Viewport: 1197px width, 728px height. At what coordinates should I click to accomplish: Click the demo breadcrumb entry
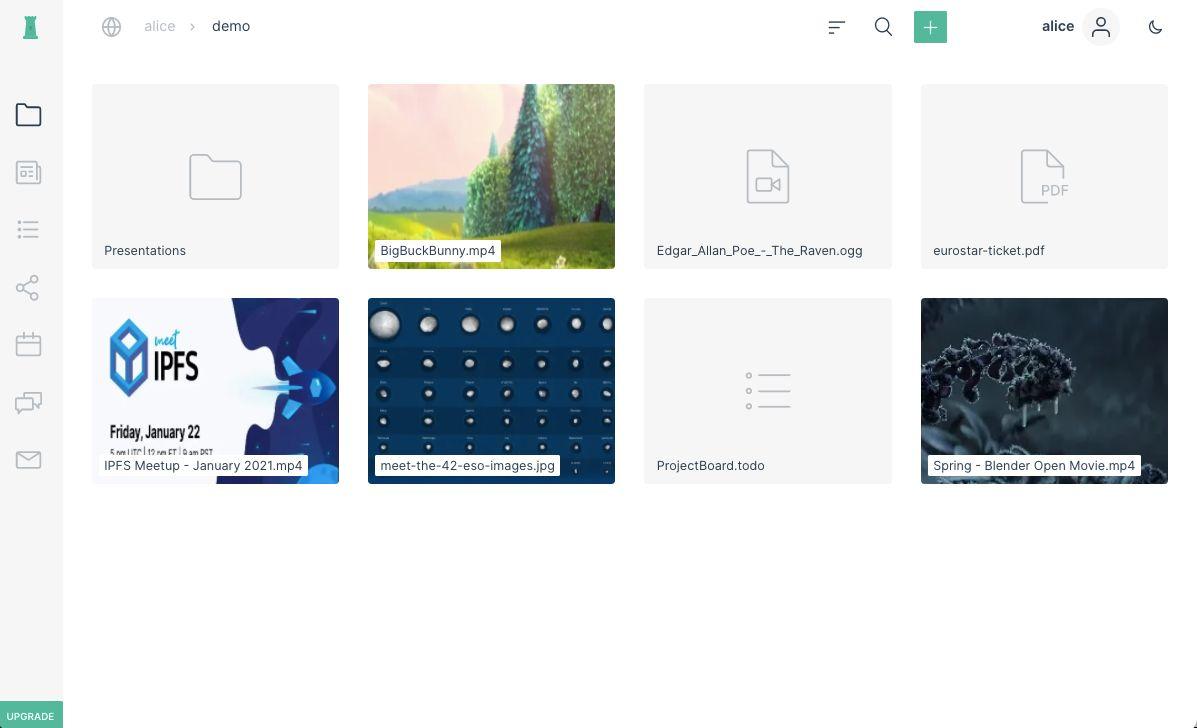point(231,26)
